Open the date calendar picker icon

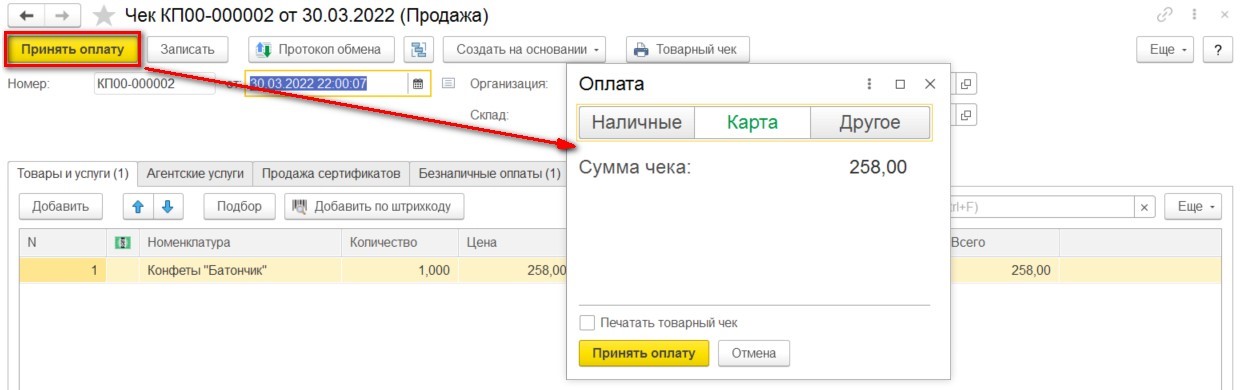(417, 84)
